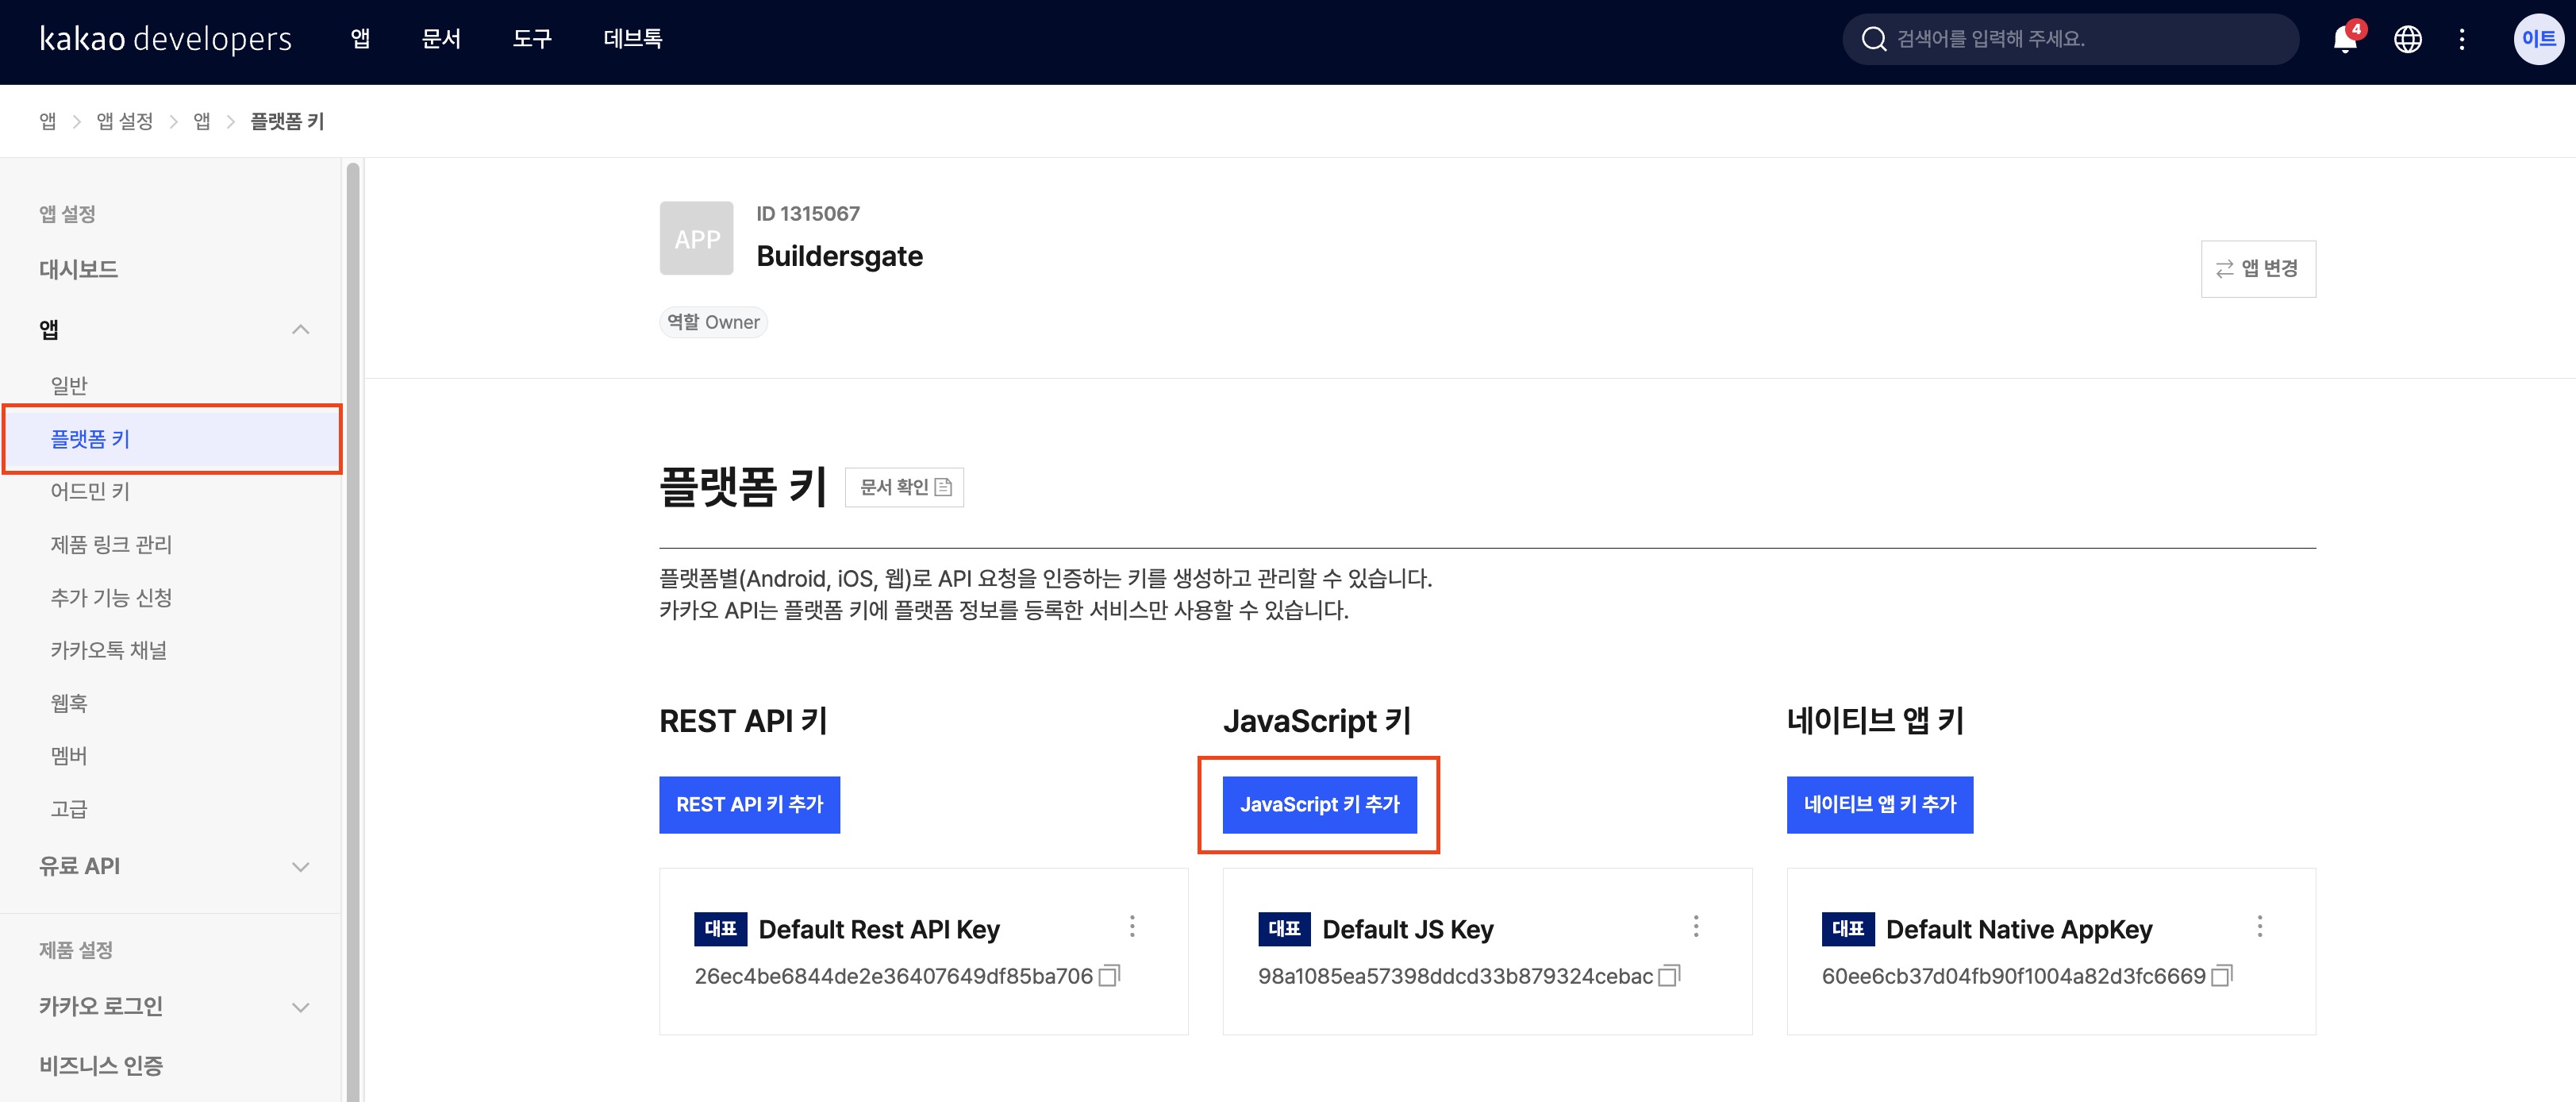Focus the search input field

pos(2070,39)
